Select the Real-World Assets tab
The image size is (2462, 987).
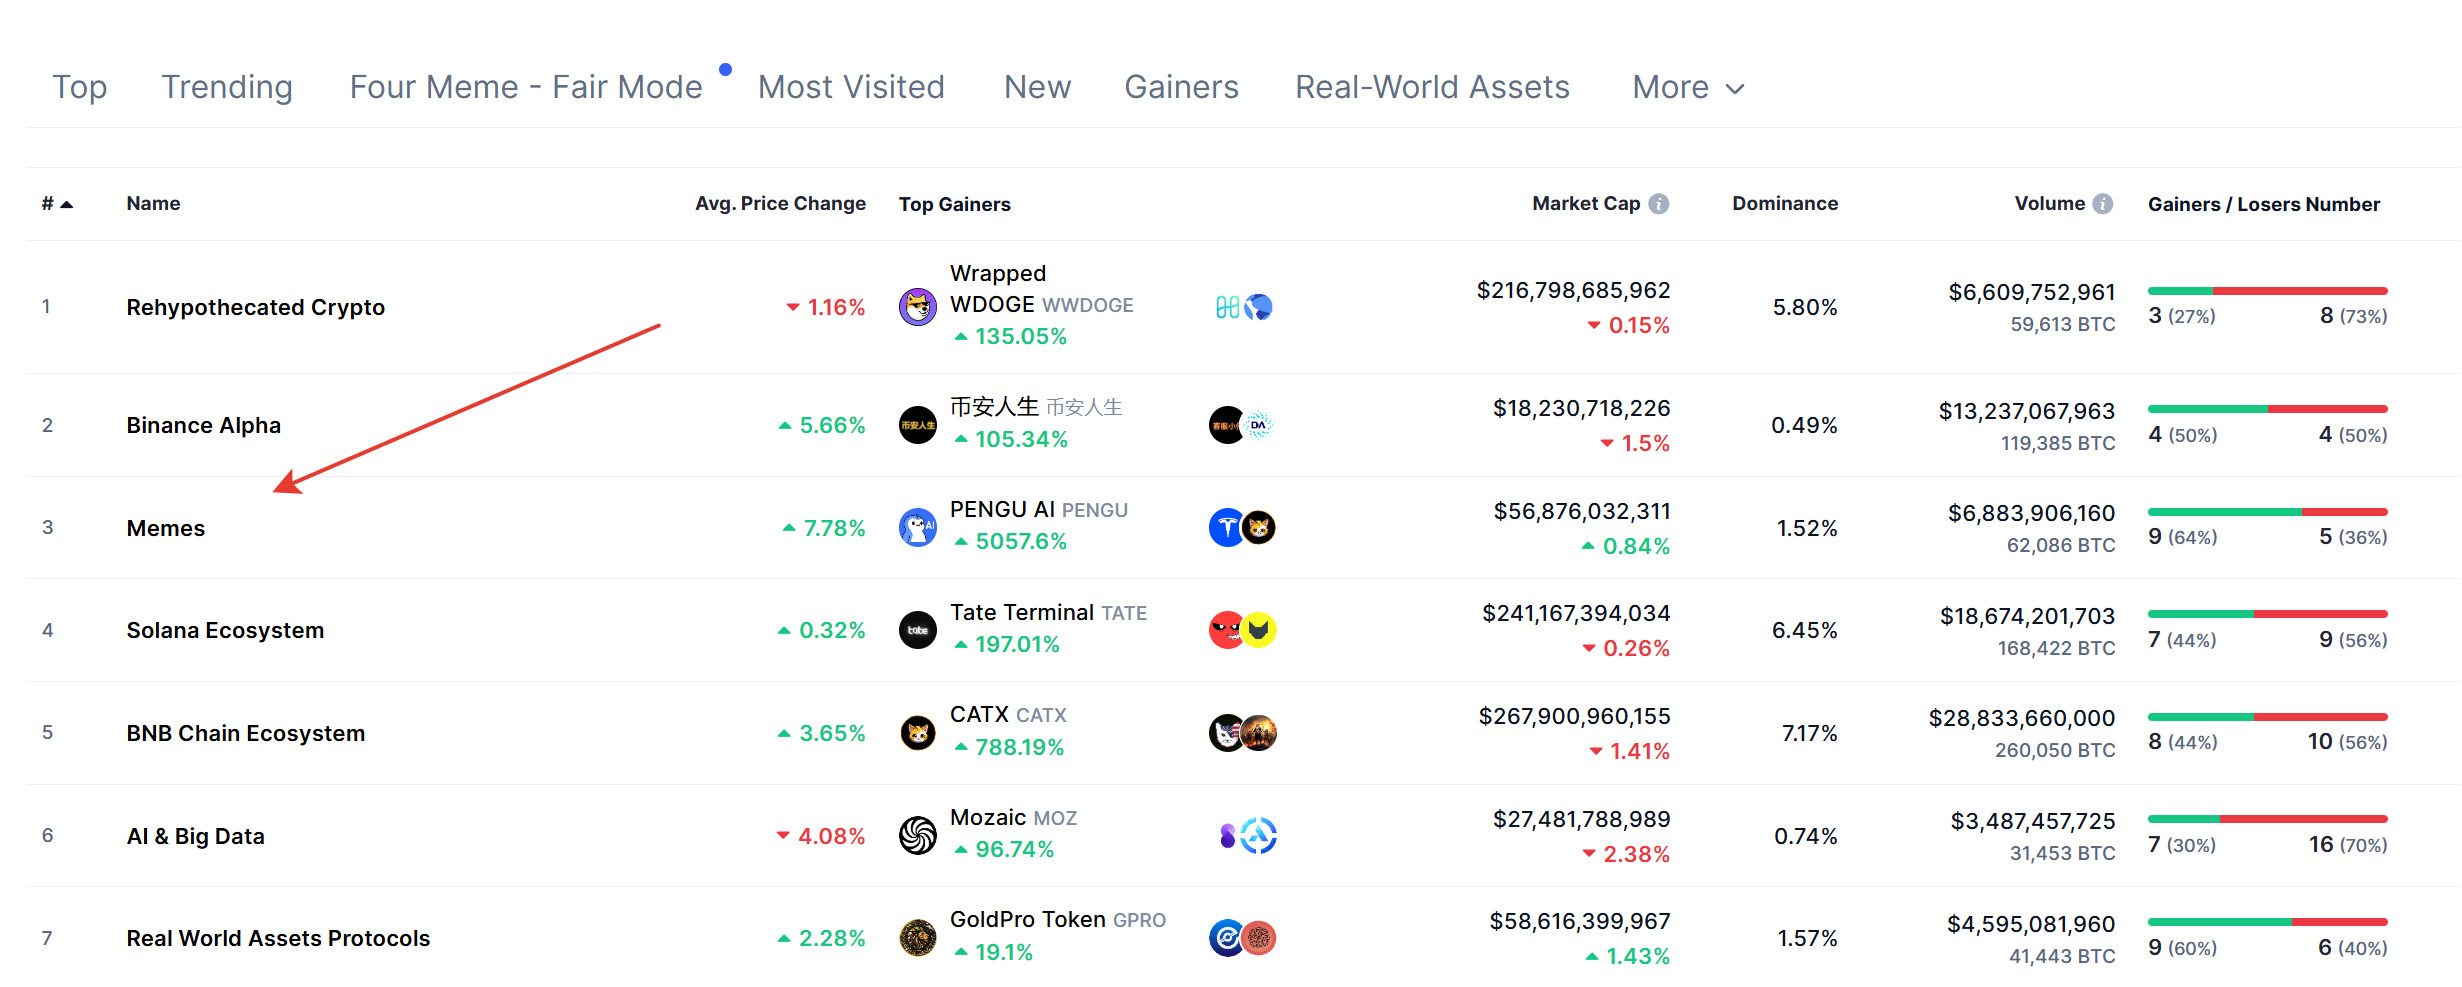(x=1432, y=88)
